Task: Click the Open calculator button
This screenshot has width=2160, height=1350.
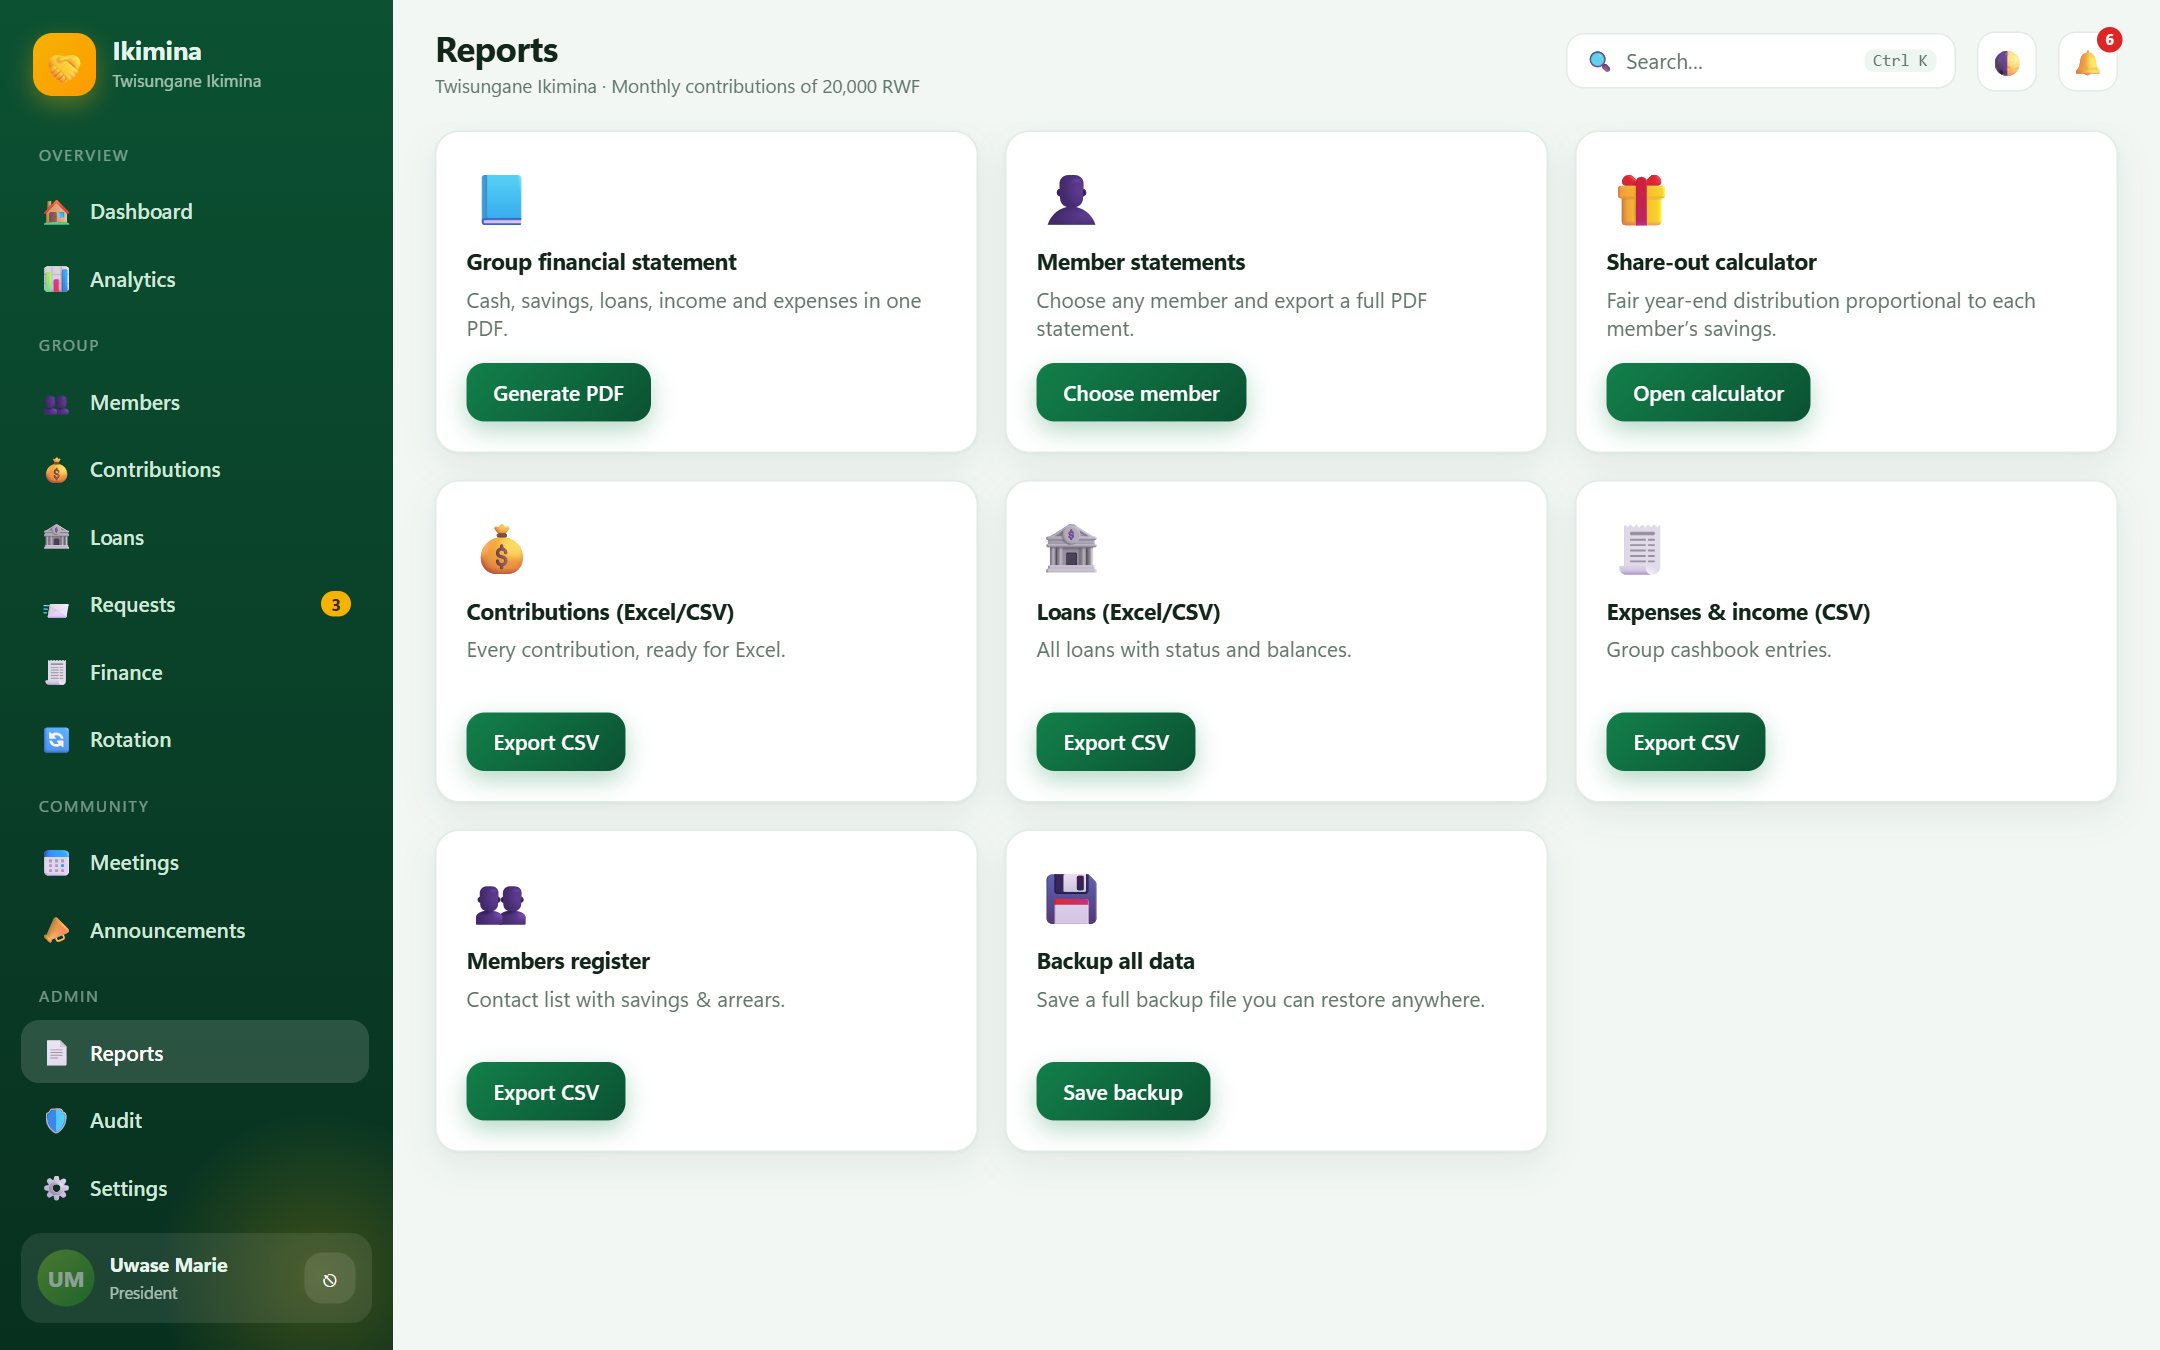Action: coord(1708,393)
